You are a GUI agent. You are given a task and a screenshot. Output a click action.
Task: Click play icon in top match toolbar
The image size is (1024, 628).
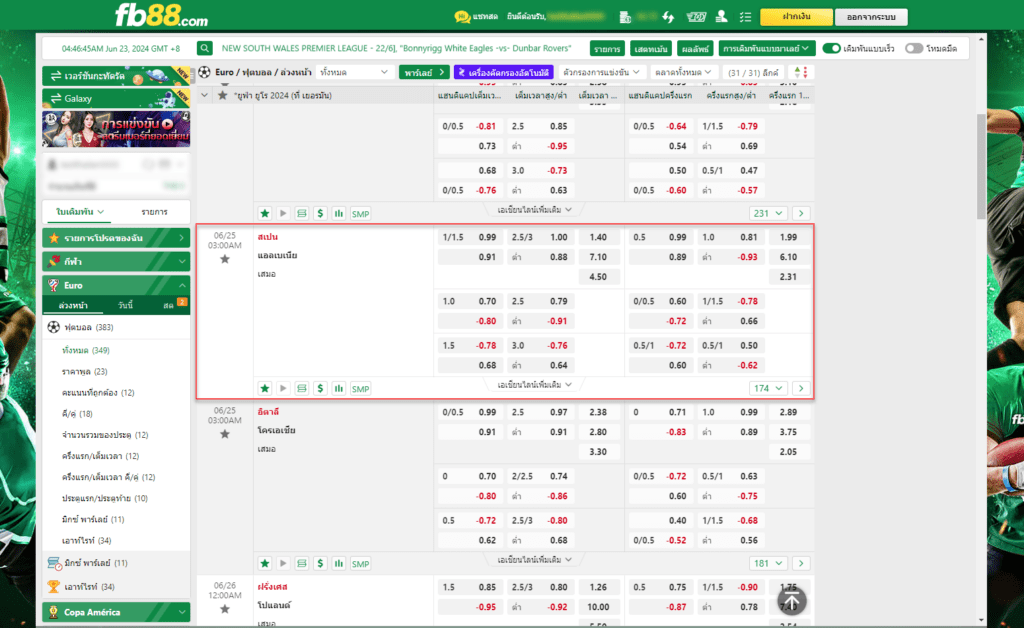(x=283, y=213)
